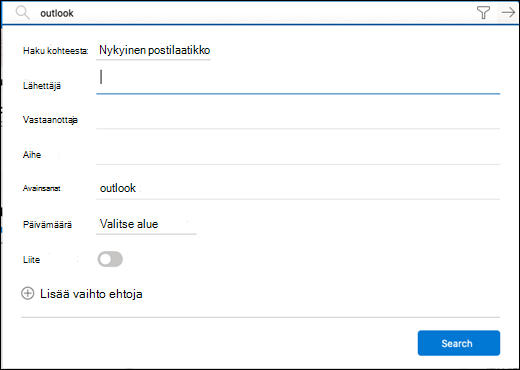Click the arrow icon to run search

click(x=508, y=13)
